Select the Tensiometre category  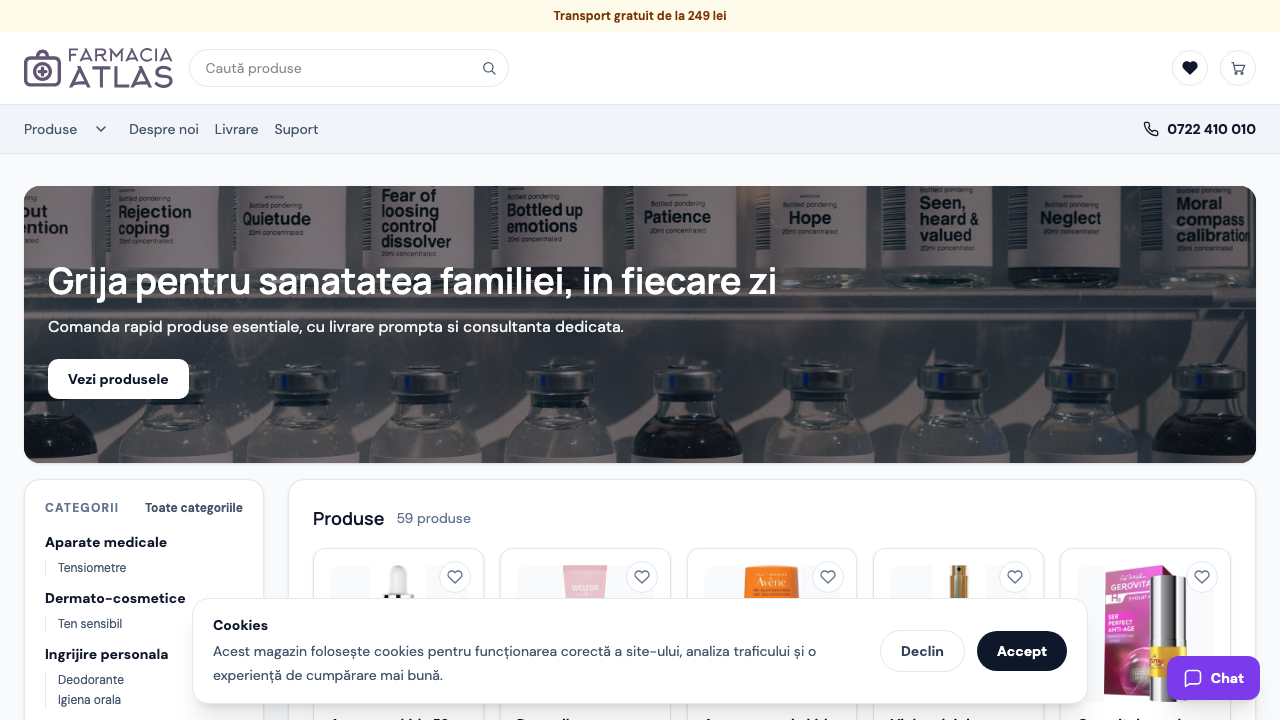92,568
